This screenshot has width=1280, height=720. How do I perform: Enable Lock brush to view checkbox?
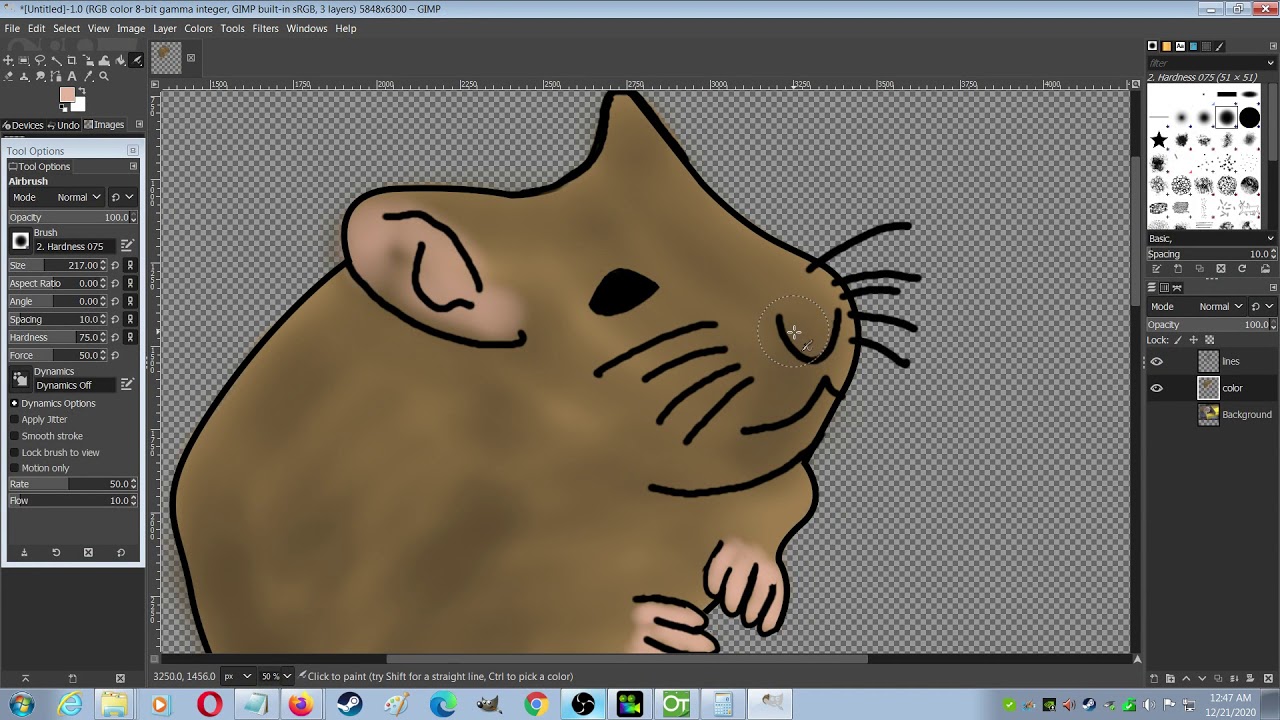tap(15, 452)
